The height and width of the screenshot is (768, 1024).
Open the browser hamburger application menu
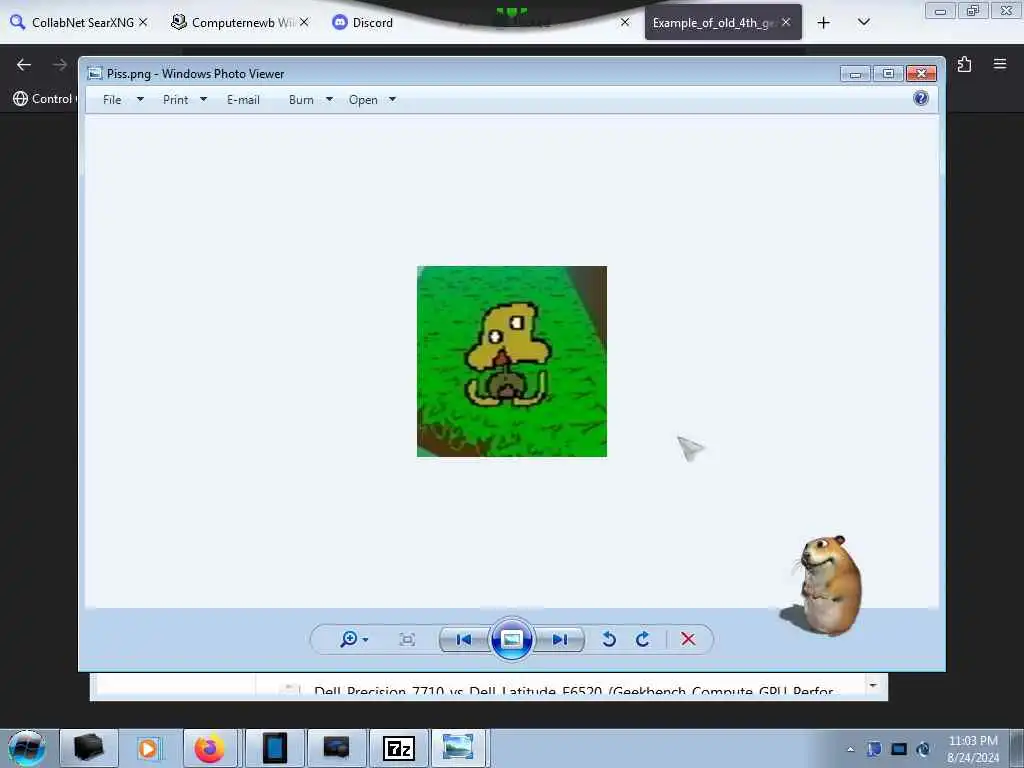point(1000,64)
